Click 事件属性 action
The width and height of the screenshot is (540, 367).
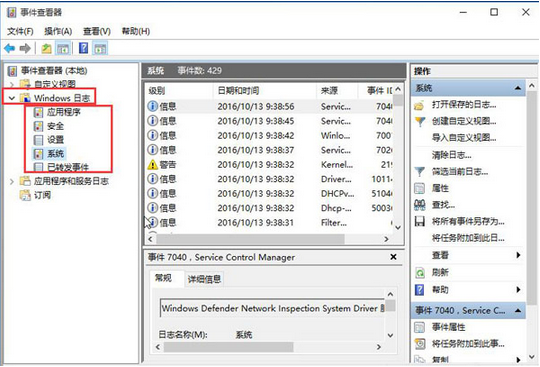point(448,327)
